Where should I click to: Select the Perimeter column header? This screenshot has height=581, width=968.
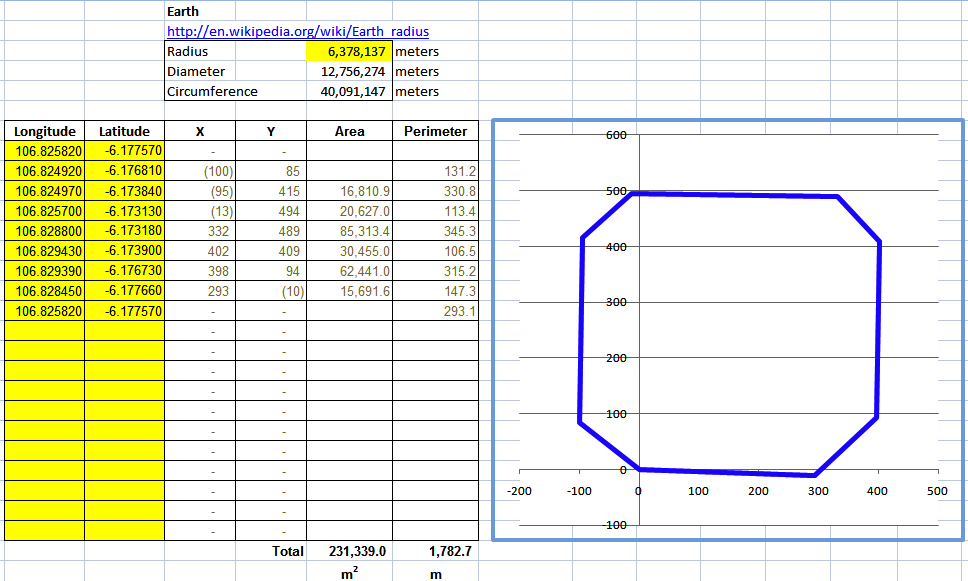point(435,131)
